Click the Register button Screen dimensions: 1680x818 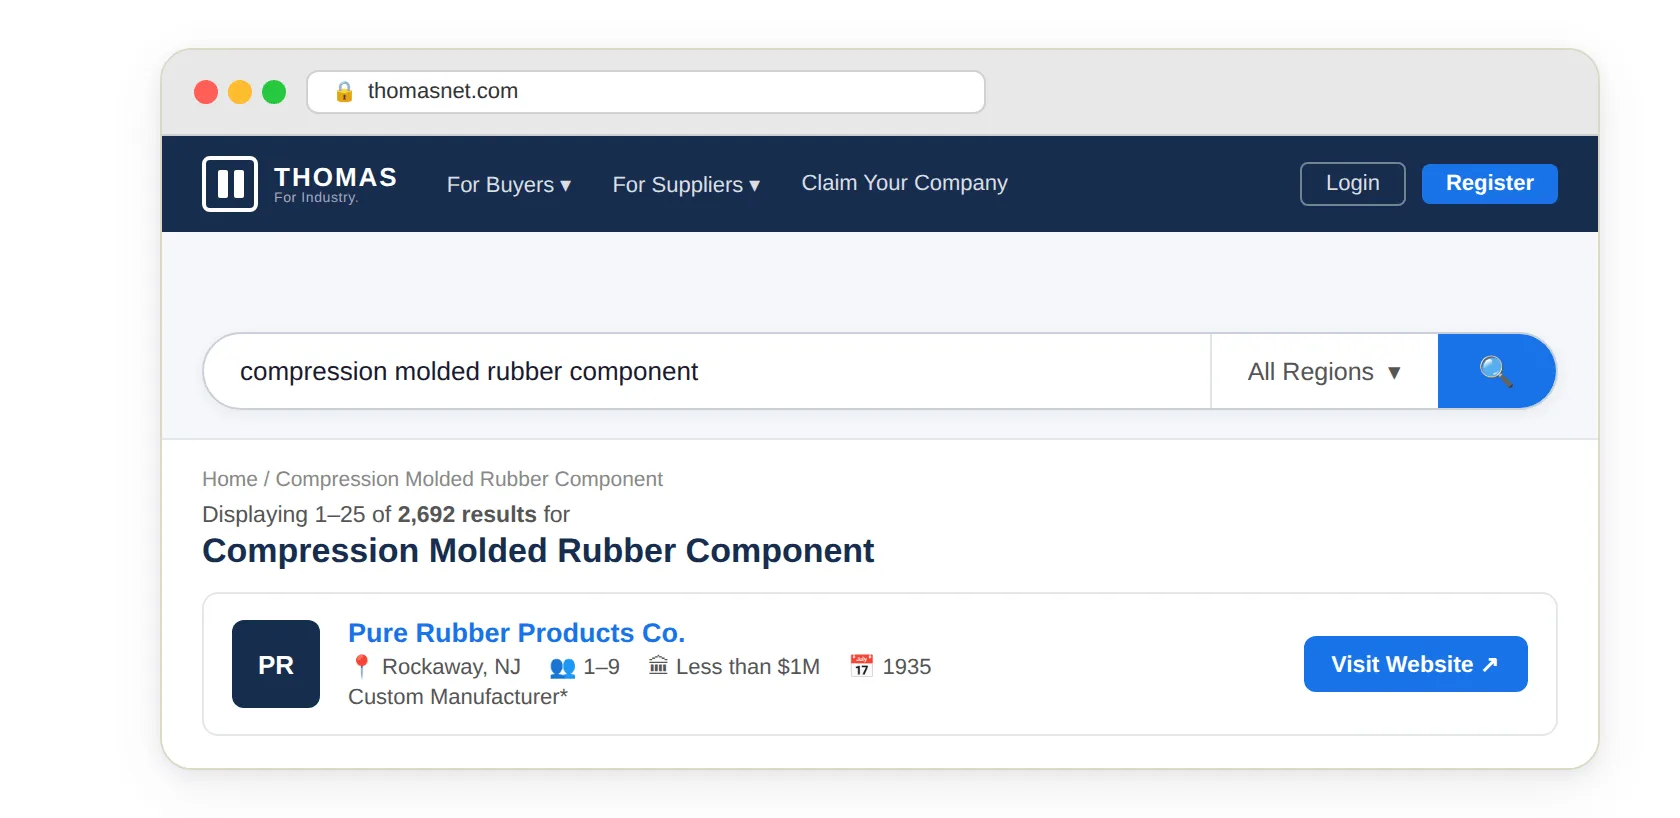(x=1489, y=184)
